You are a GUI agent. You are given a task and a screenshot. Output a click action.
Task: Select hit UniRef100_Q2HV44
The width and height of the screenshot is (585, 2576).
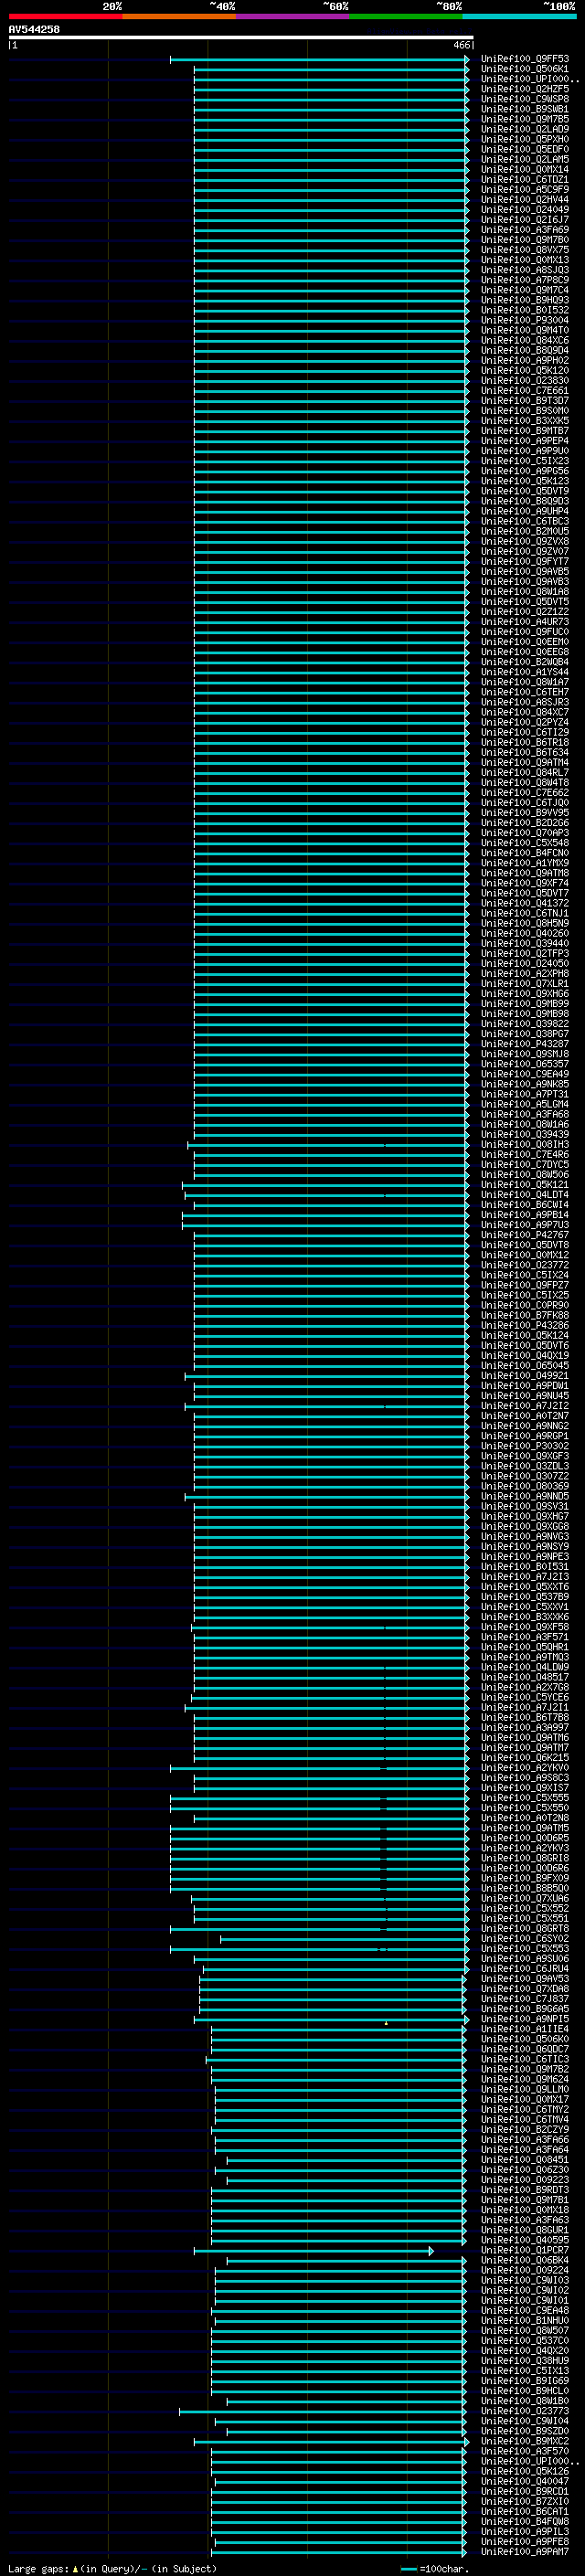524,199
